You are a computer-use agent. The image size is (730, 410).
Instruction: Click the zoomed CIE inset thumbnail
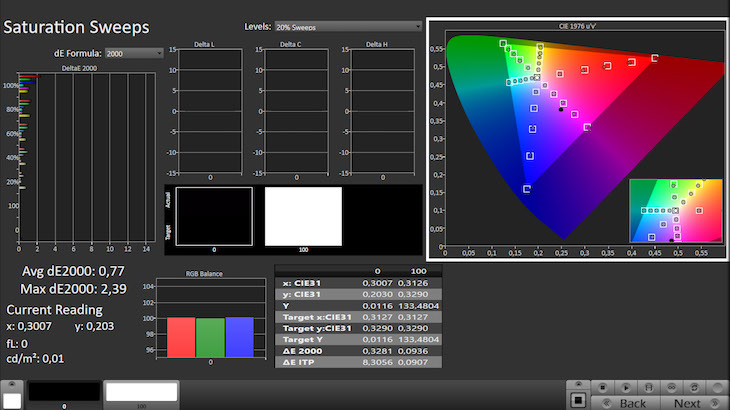pos(676,210)
